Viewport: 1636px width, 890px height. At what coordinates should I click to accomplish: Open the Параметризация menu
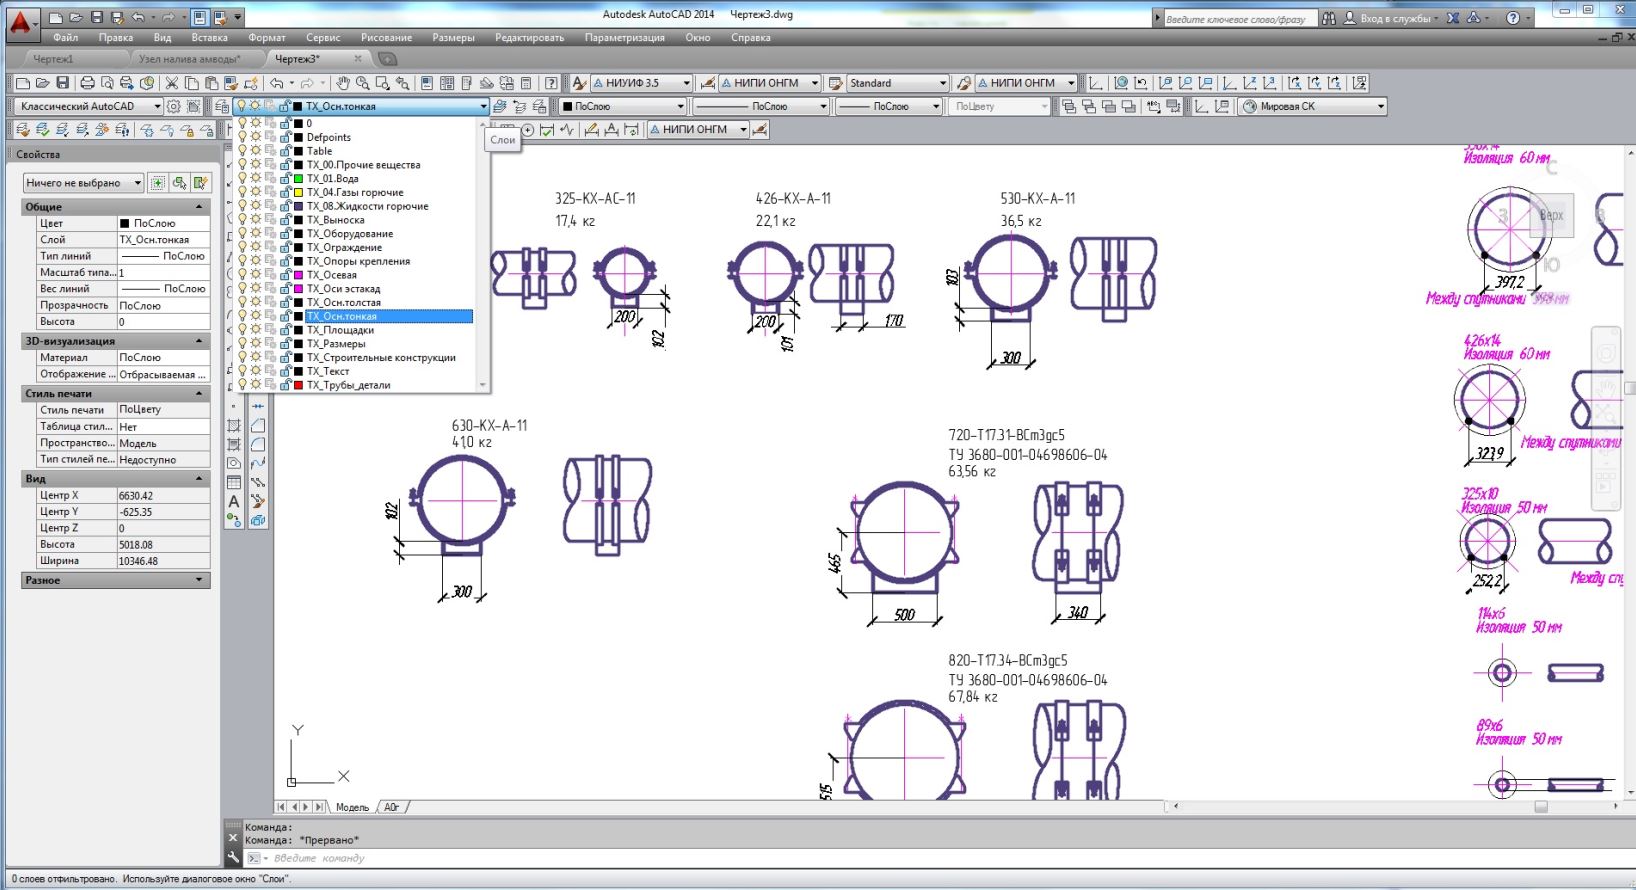point(624,38)
